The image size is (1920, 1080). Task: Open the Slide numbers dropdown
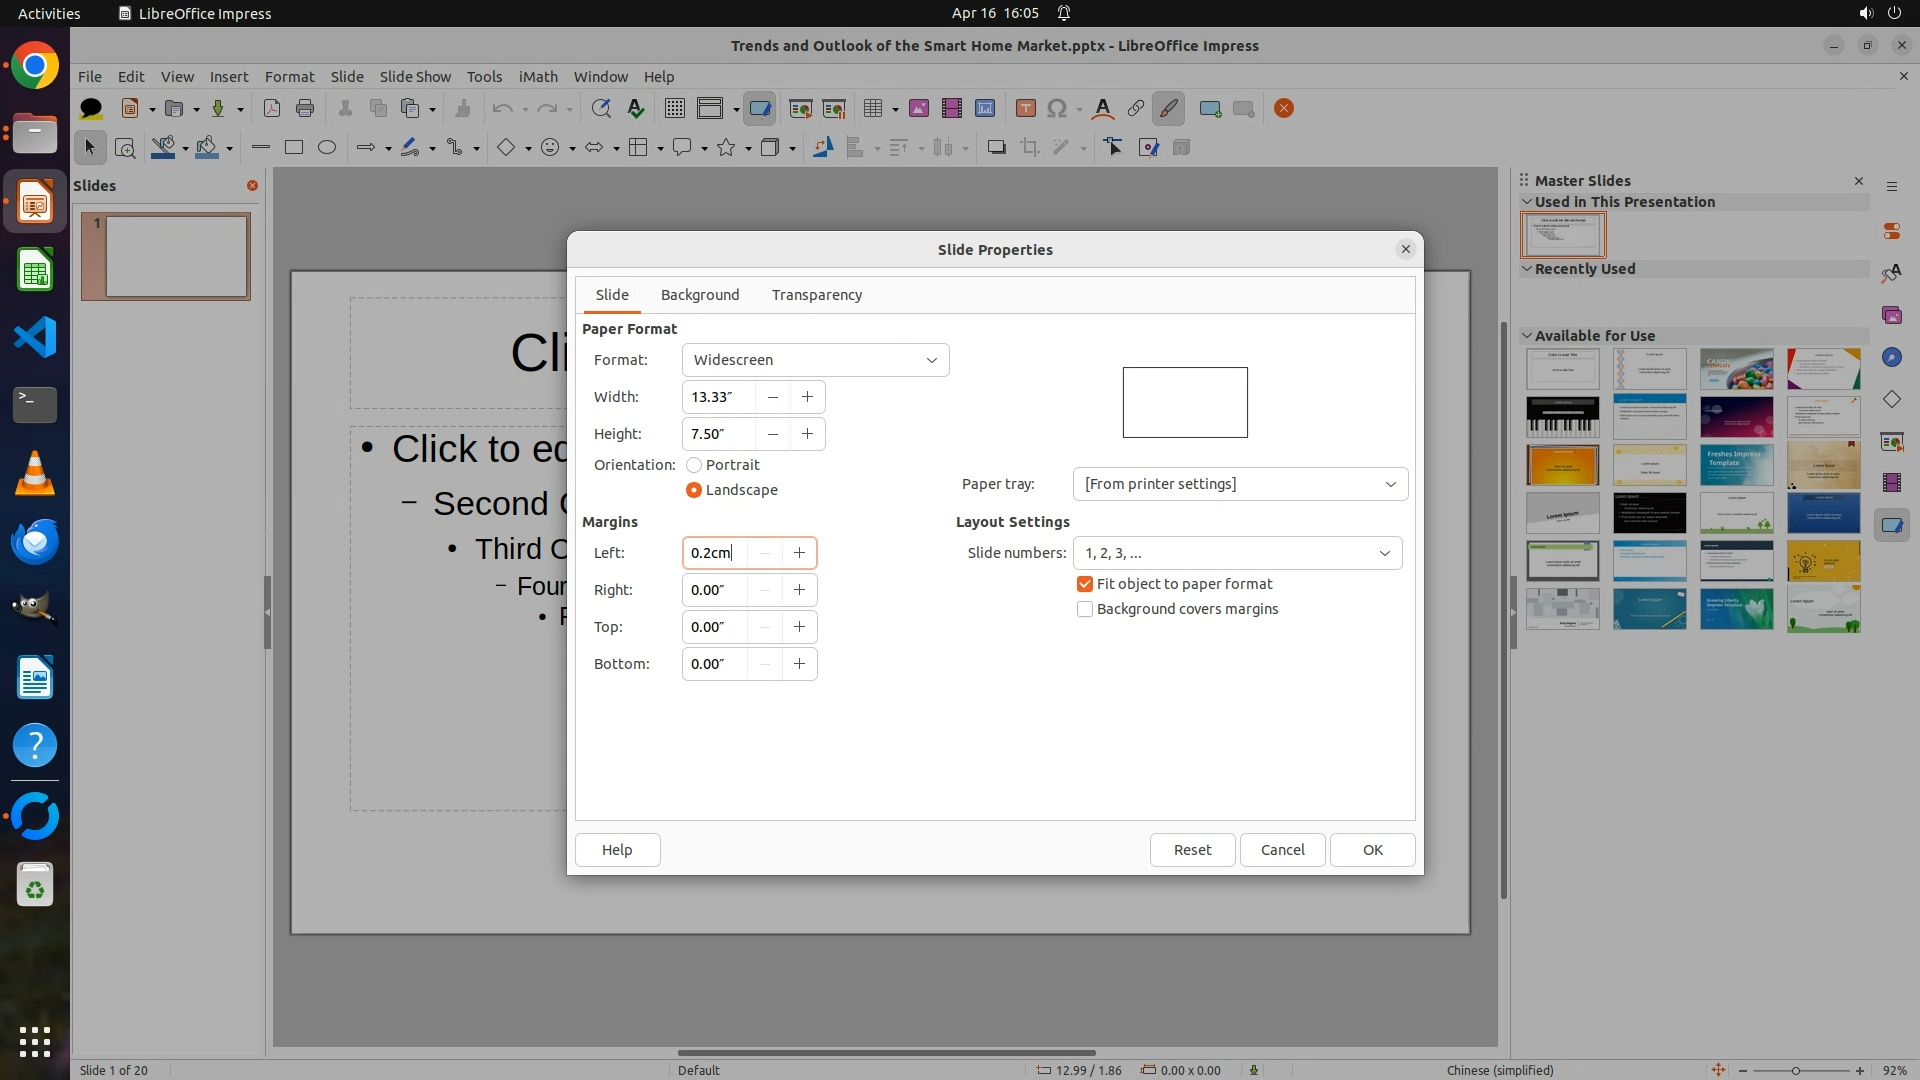click(x=1237, y=553)
